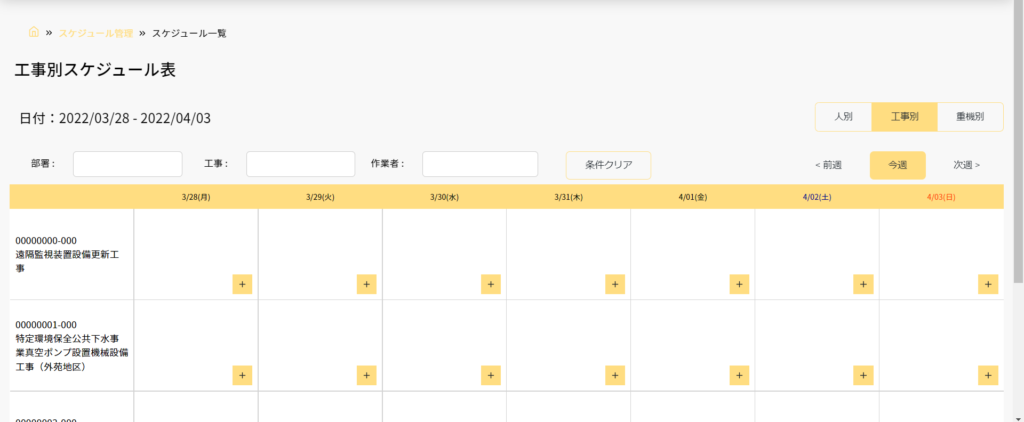Add schedule for 00000001-000 on 4/01
The image size is (1024, 422).
point(739,375)
